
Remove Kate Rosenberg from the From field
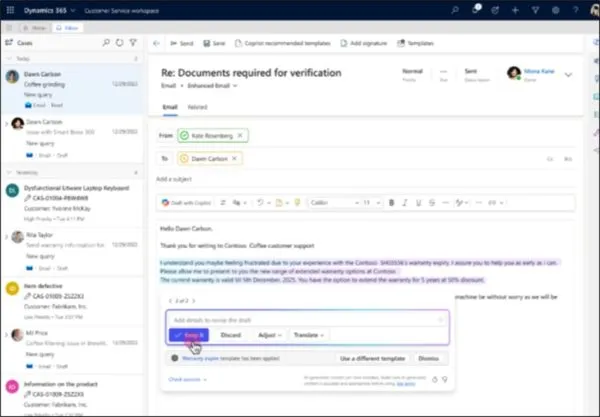coord(240,135)
